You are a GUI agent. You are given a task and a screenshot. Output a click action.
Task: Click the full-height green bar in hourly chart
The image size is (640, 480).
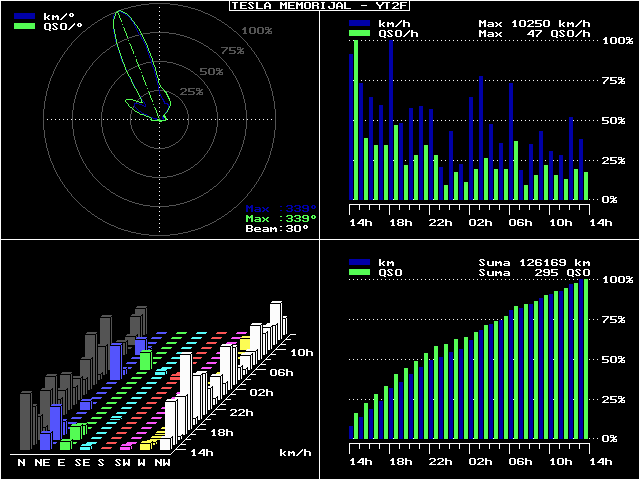[356, 120]
